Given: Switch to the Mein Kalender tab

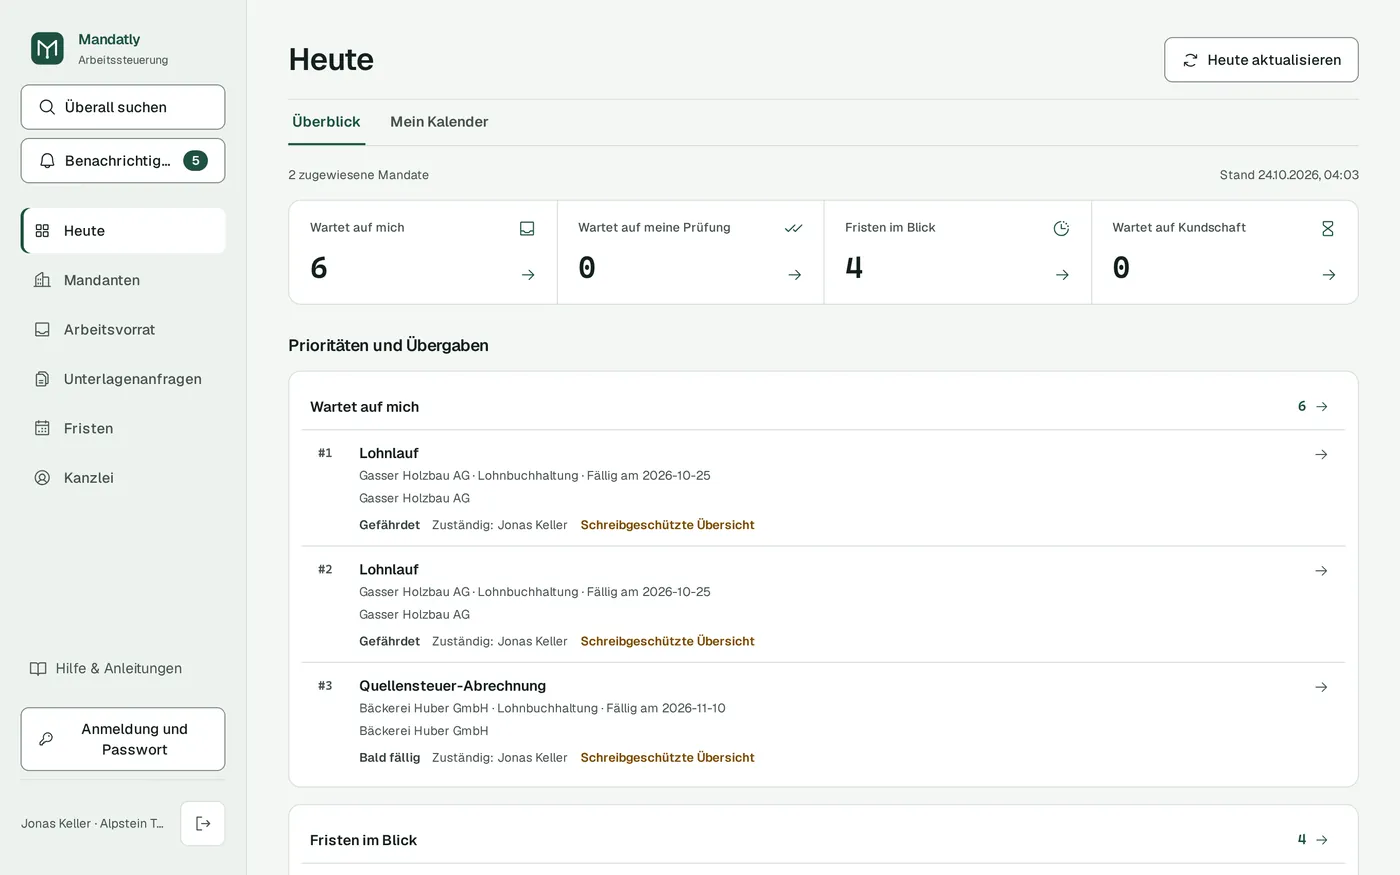Looking at the screenshot, I should tap(439, 122).
